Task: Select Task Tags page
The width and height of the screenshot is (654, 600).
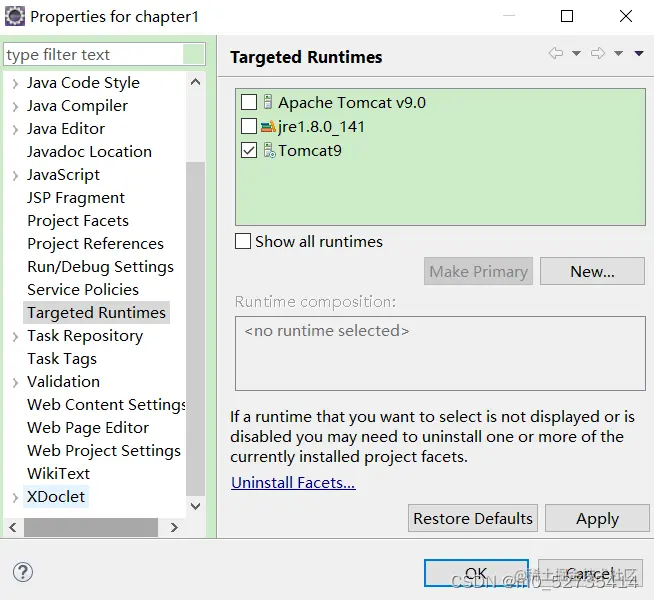Action: click(x=62, y=359)
